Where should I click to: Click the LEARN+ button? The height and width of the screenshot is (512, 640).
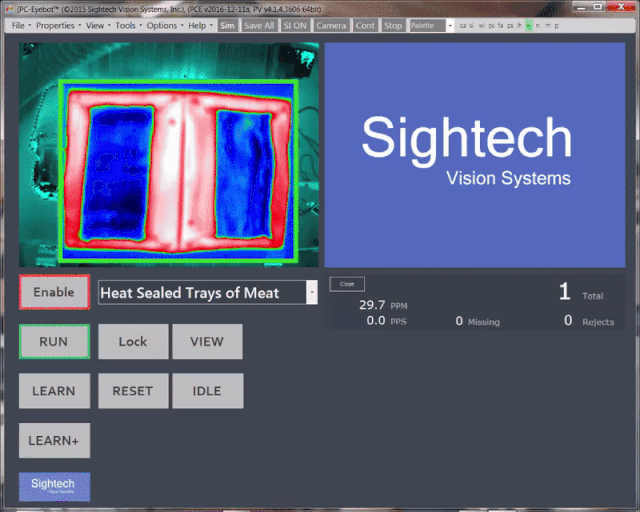(x=54, y=440)
